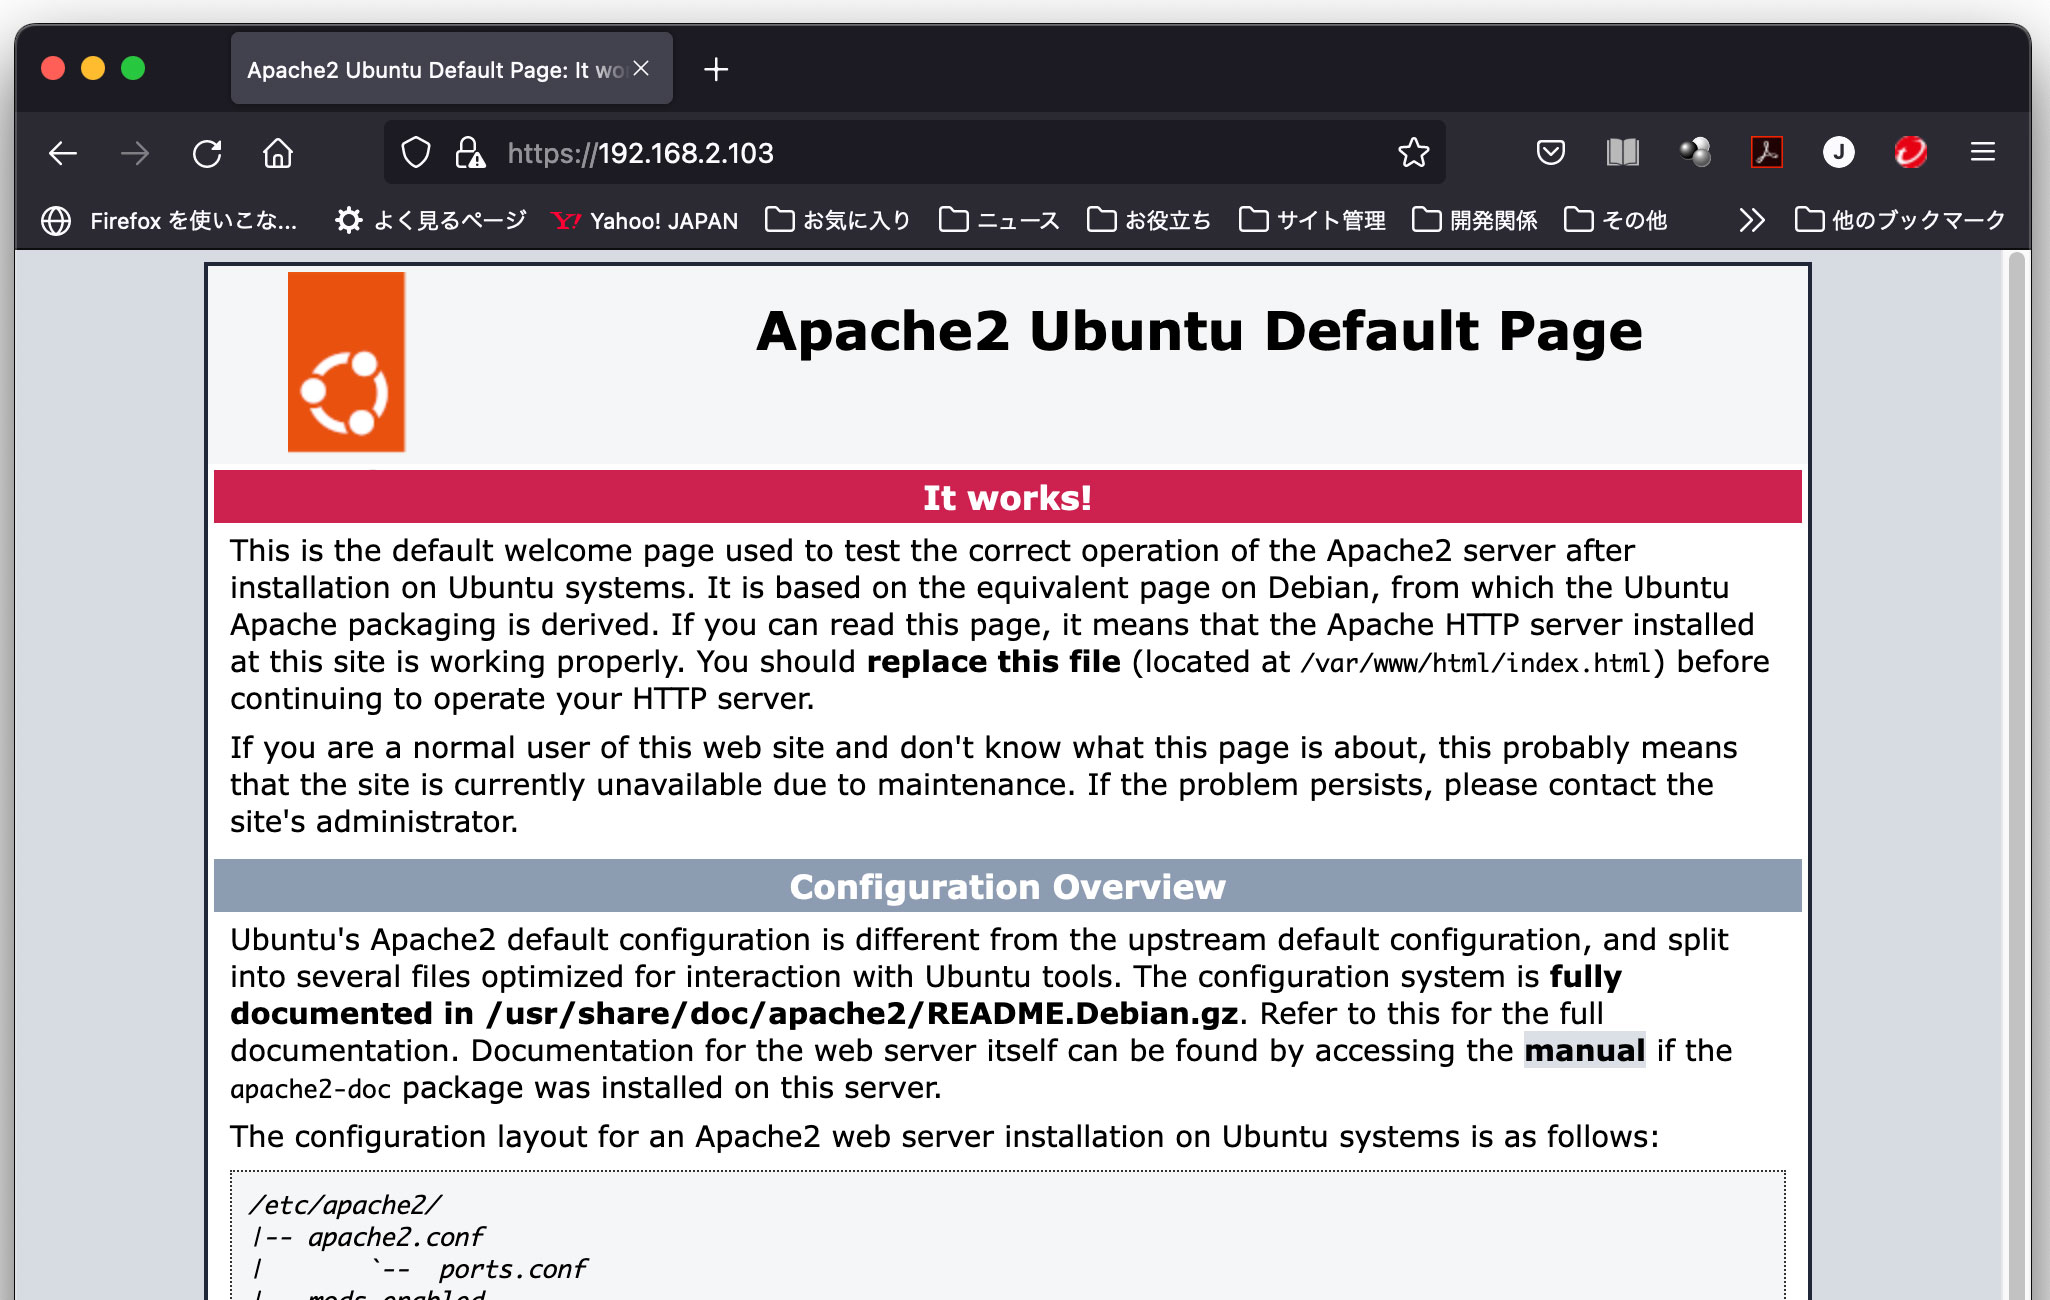Open the 他のブックマーク folder

(1900, 220)
